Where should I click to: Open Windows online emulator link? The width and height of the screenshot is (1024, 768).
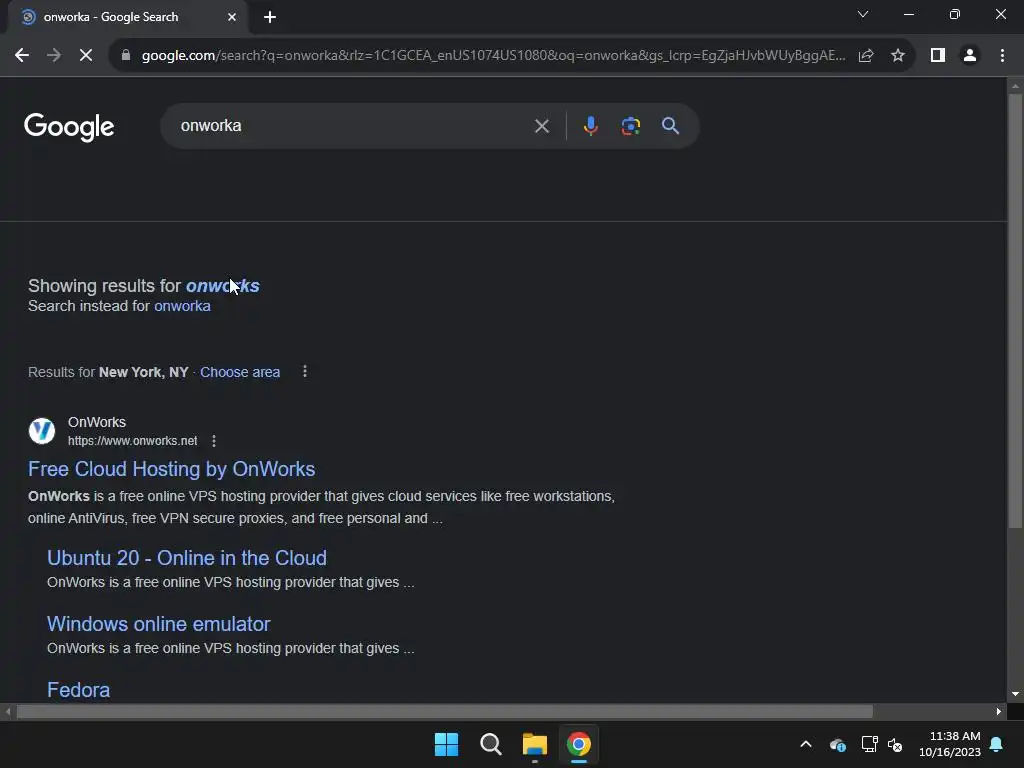159,624
